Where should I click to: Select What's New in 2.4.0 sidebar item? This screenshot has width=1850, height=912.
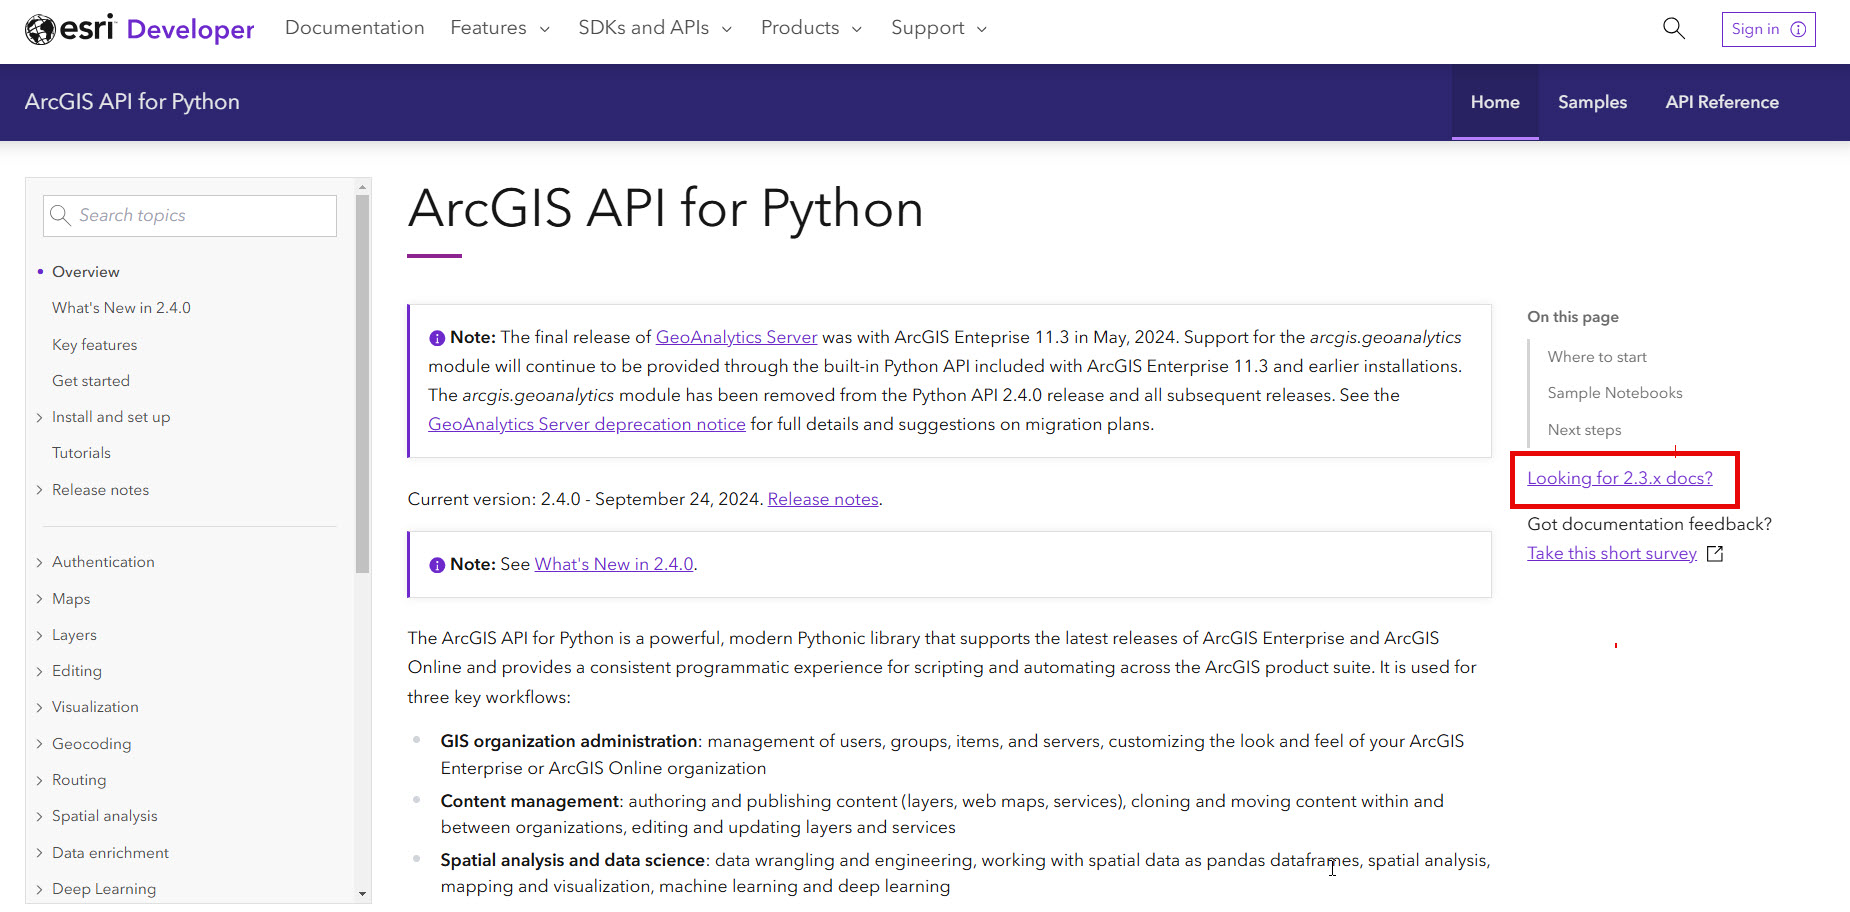pos(121,308)
